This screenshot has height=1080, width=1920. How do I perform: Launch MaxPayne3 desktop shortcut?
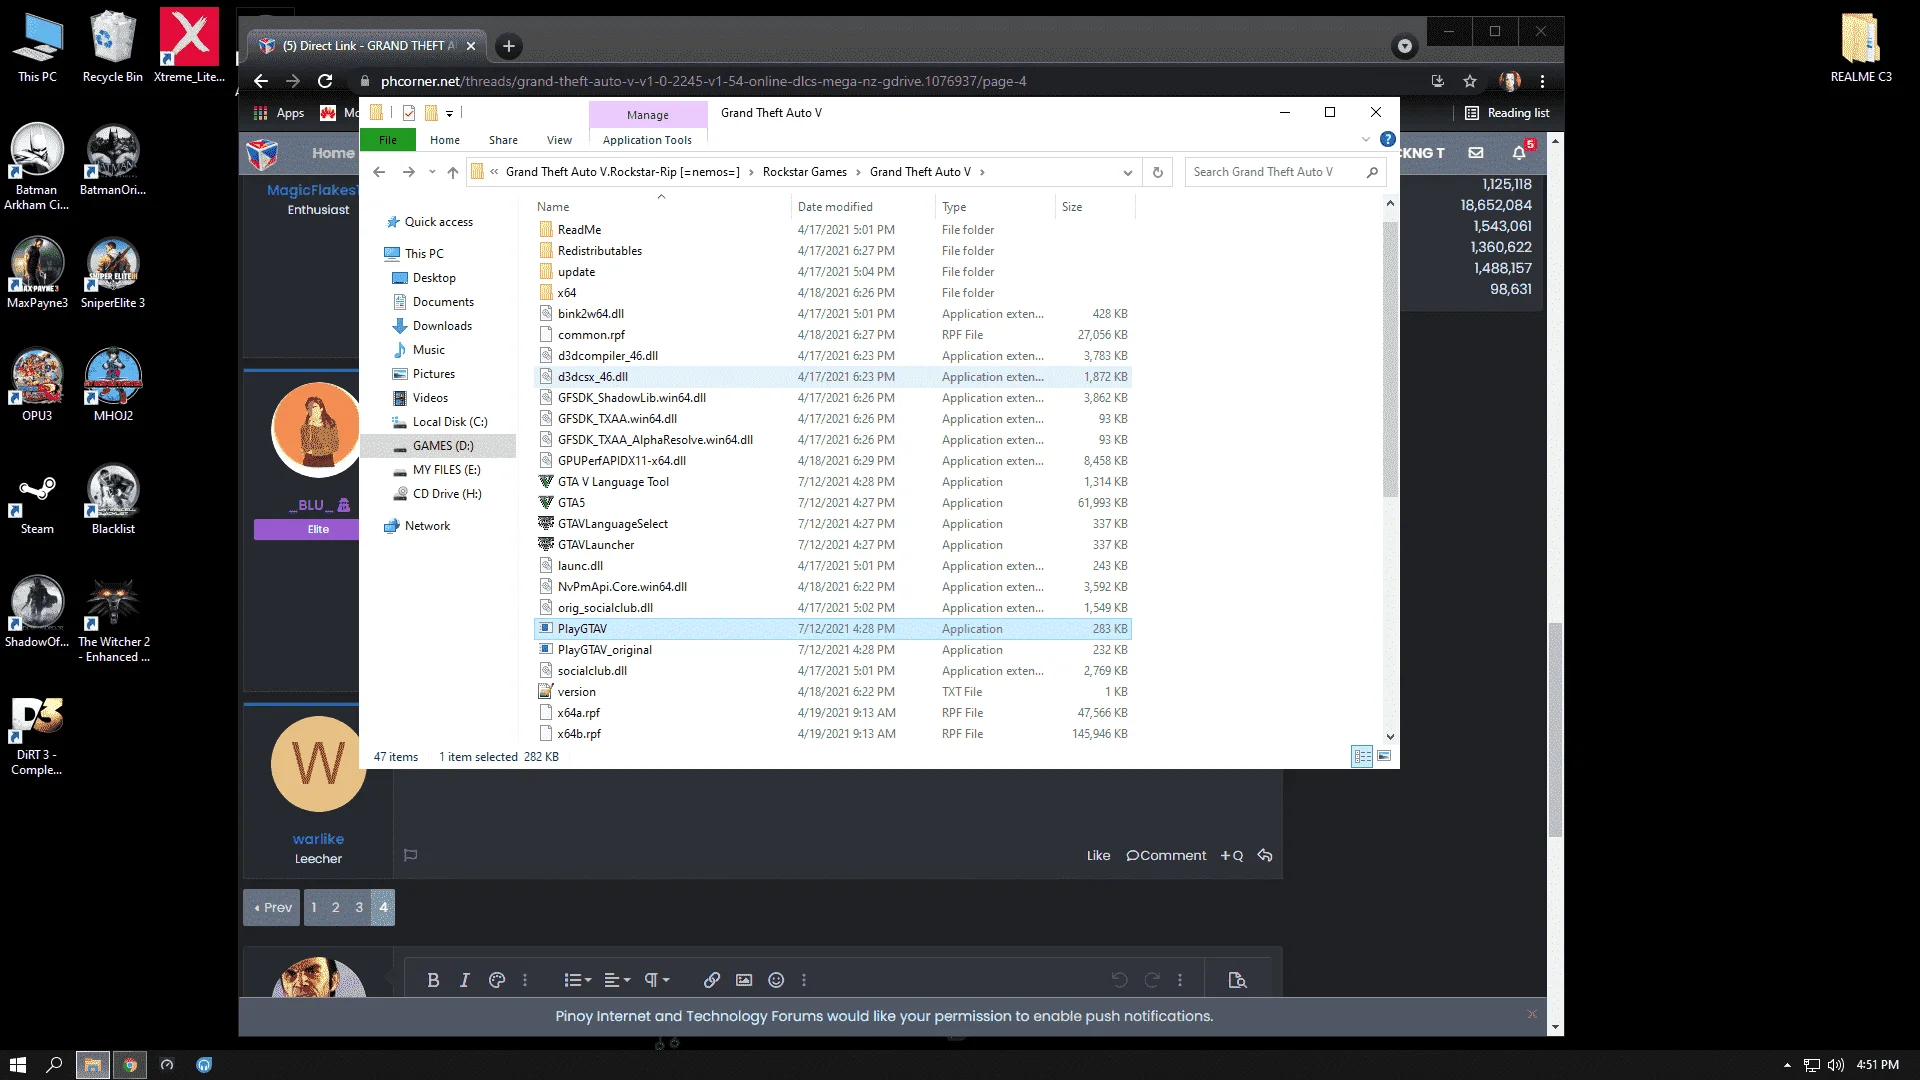(37, 273)
